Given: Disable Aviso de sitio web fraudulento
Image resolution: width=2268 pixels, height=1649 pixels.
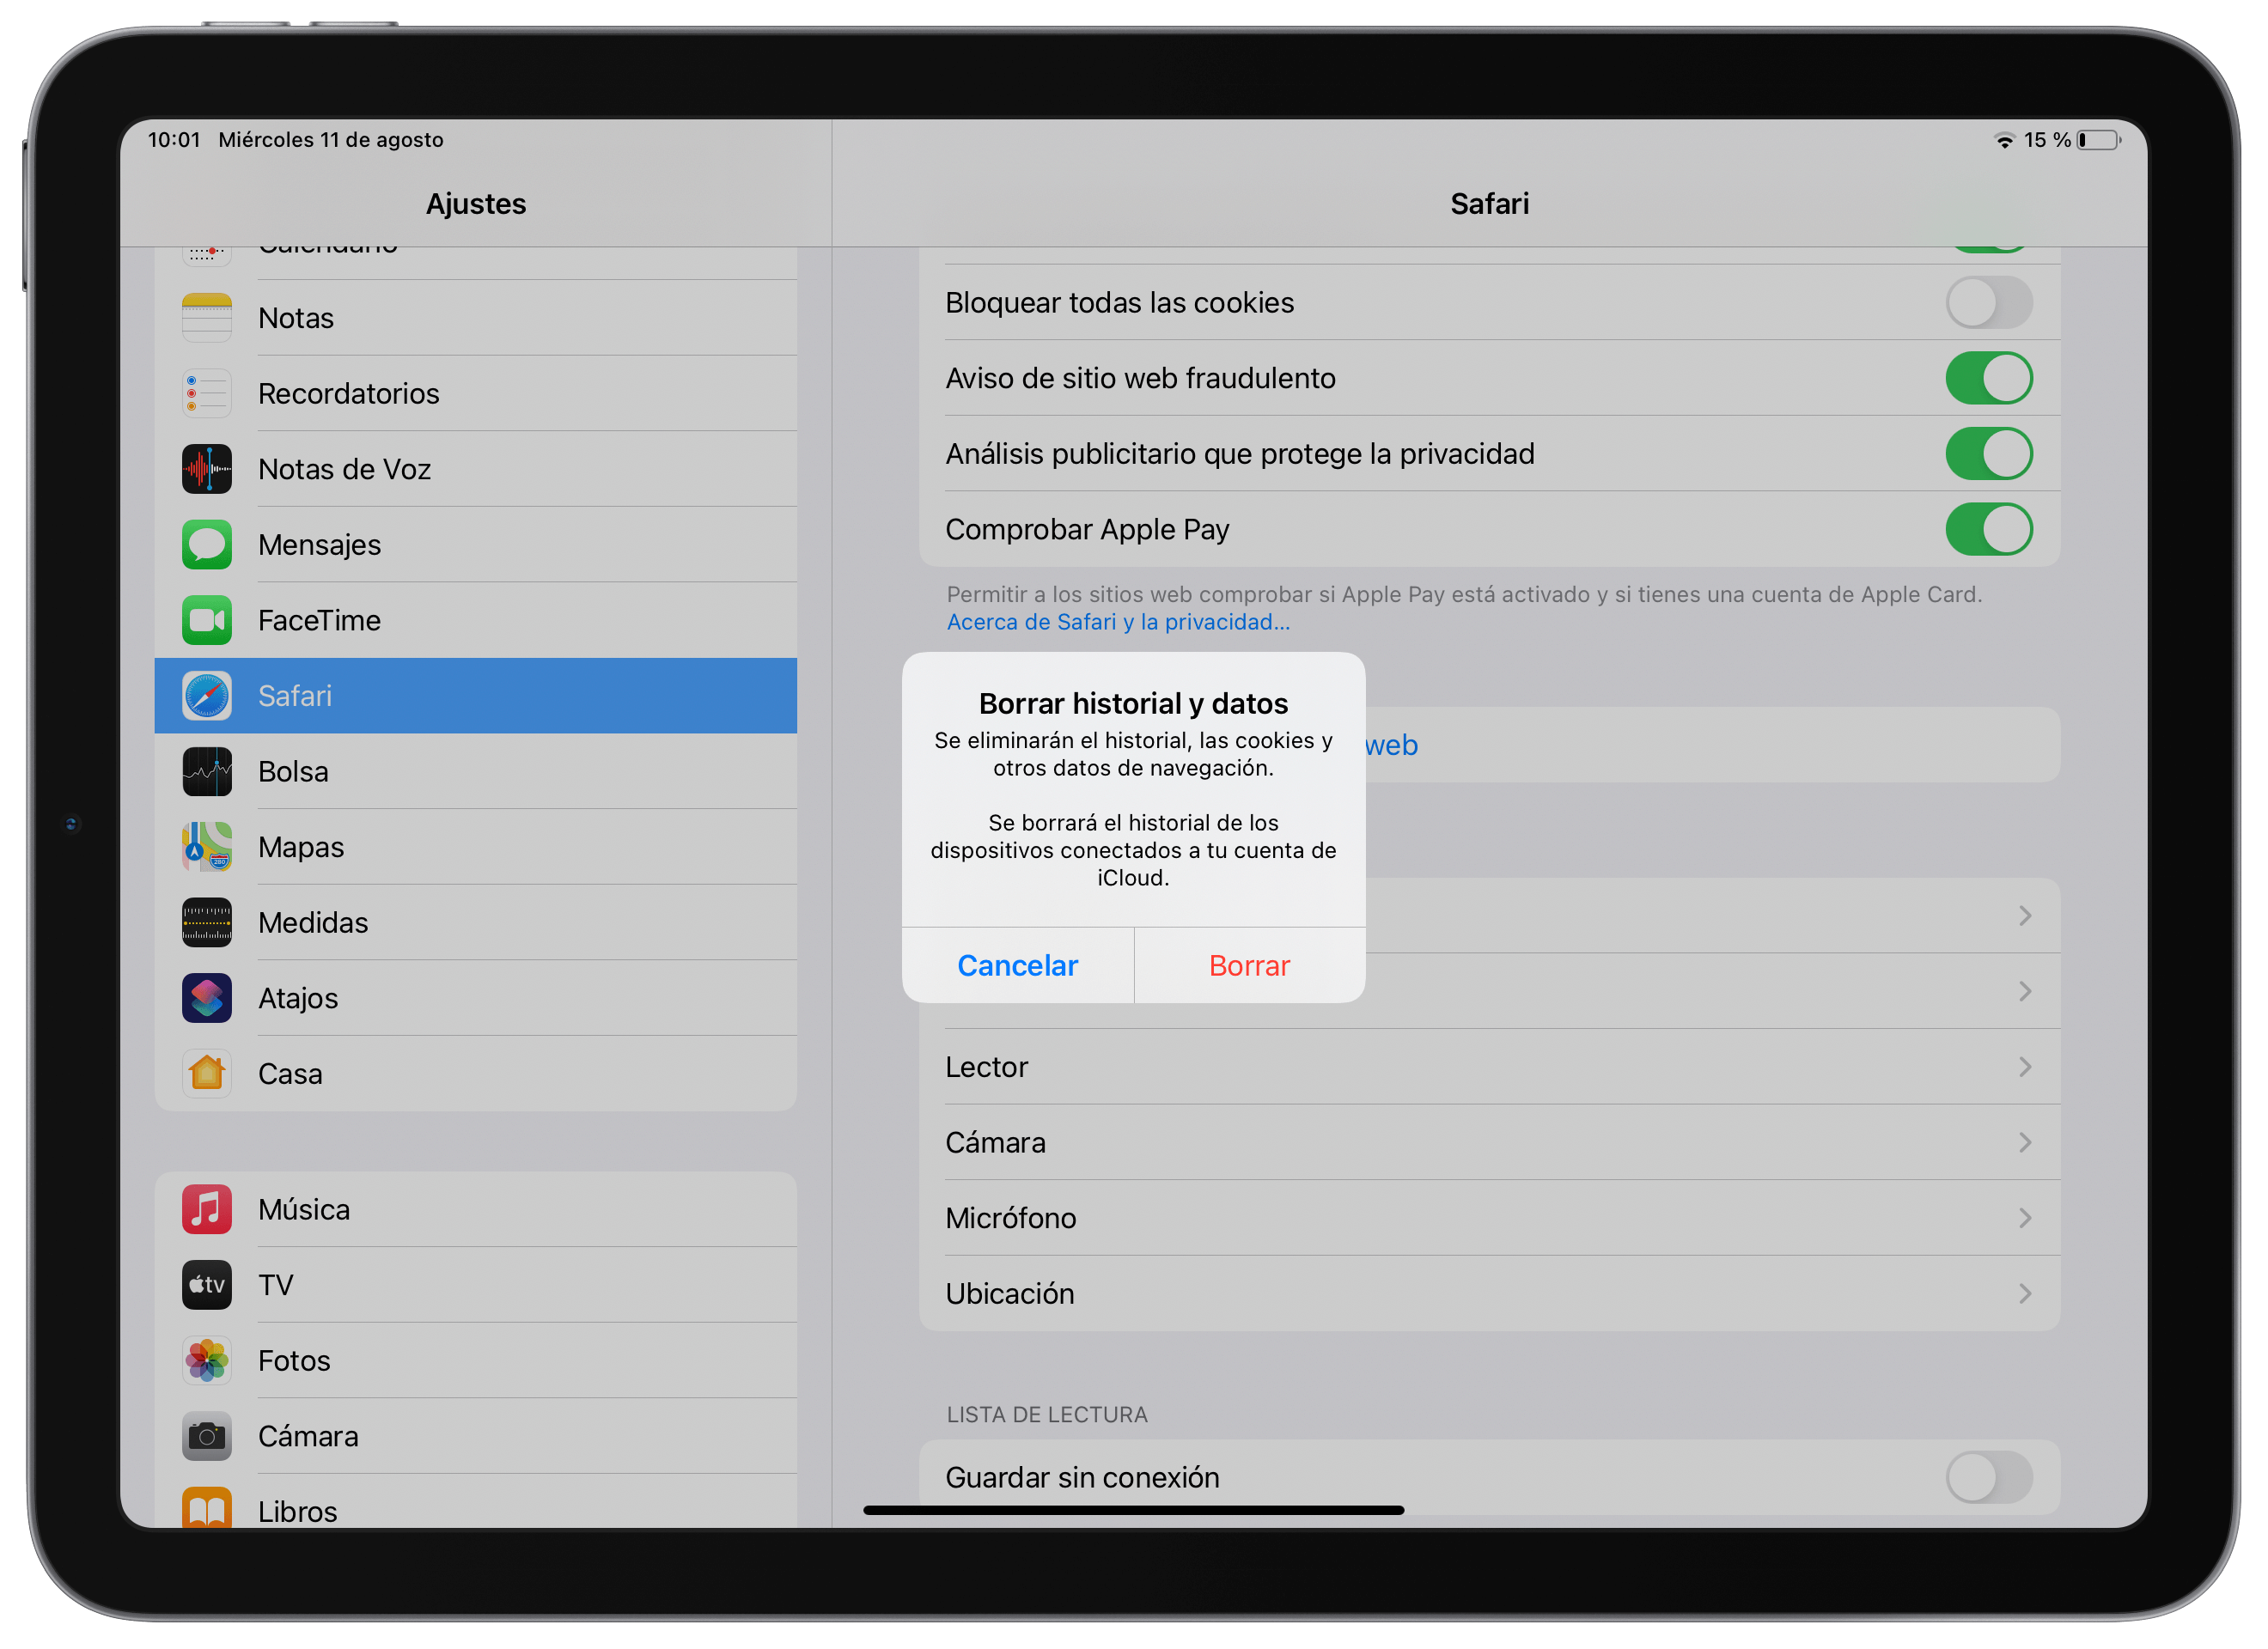Looking at the screenshot, I should [1988, 378].
